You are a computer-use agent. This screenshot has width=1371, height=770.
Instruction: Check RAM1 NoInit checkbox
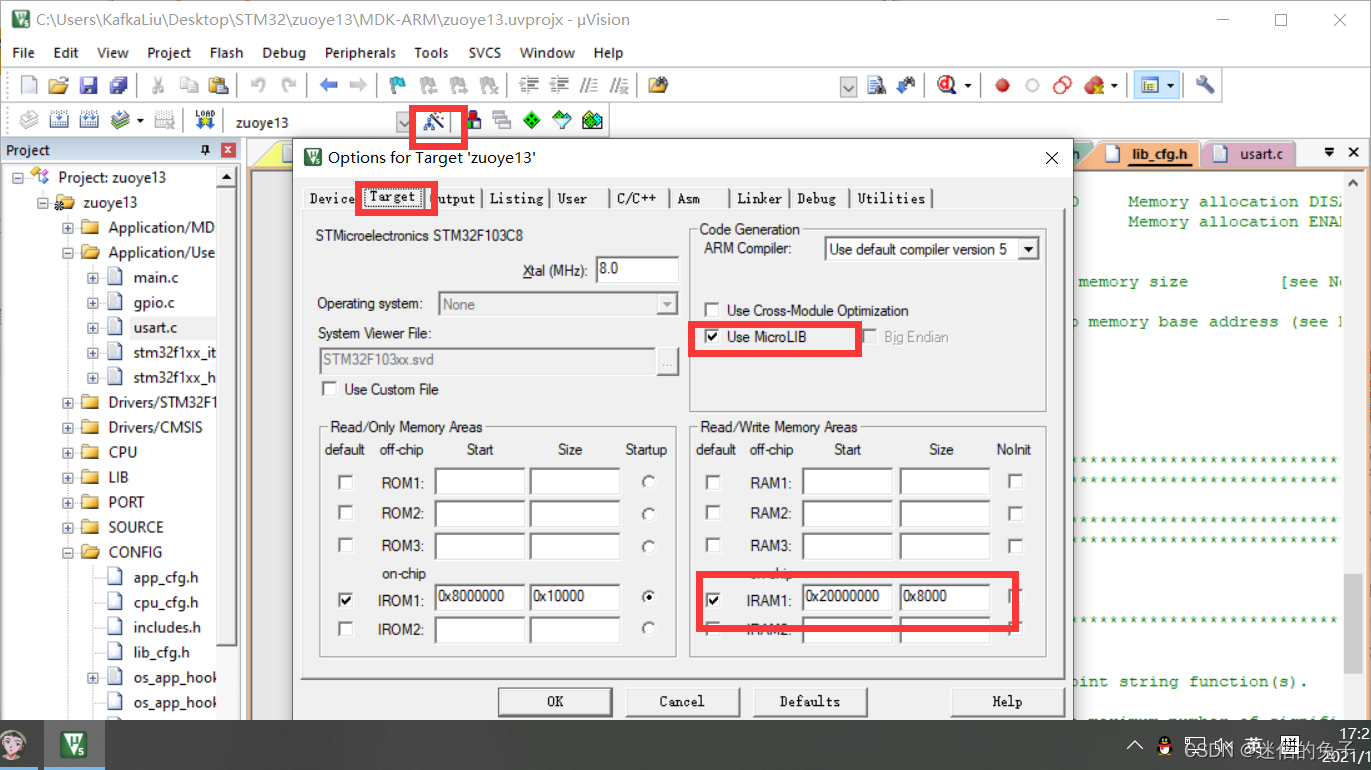1015,482
